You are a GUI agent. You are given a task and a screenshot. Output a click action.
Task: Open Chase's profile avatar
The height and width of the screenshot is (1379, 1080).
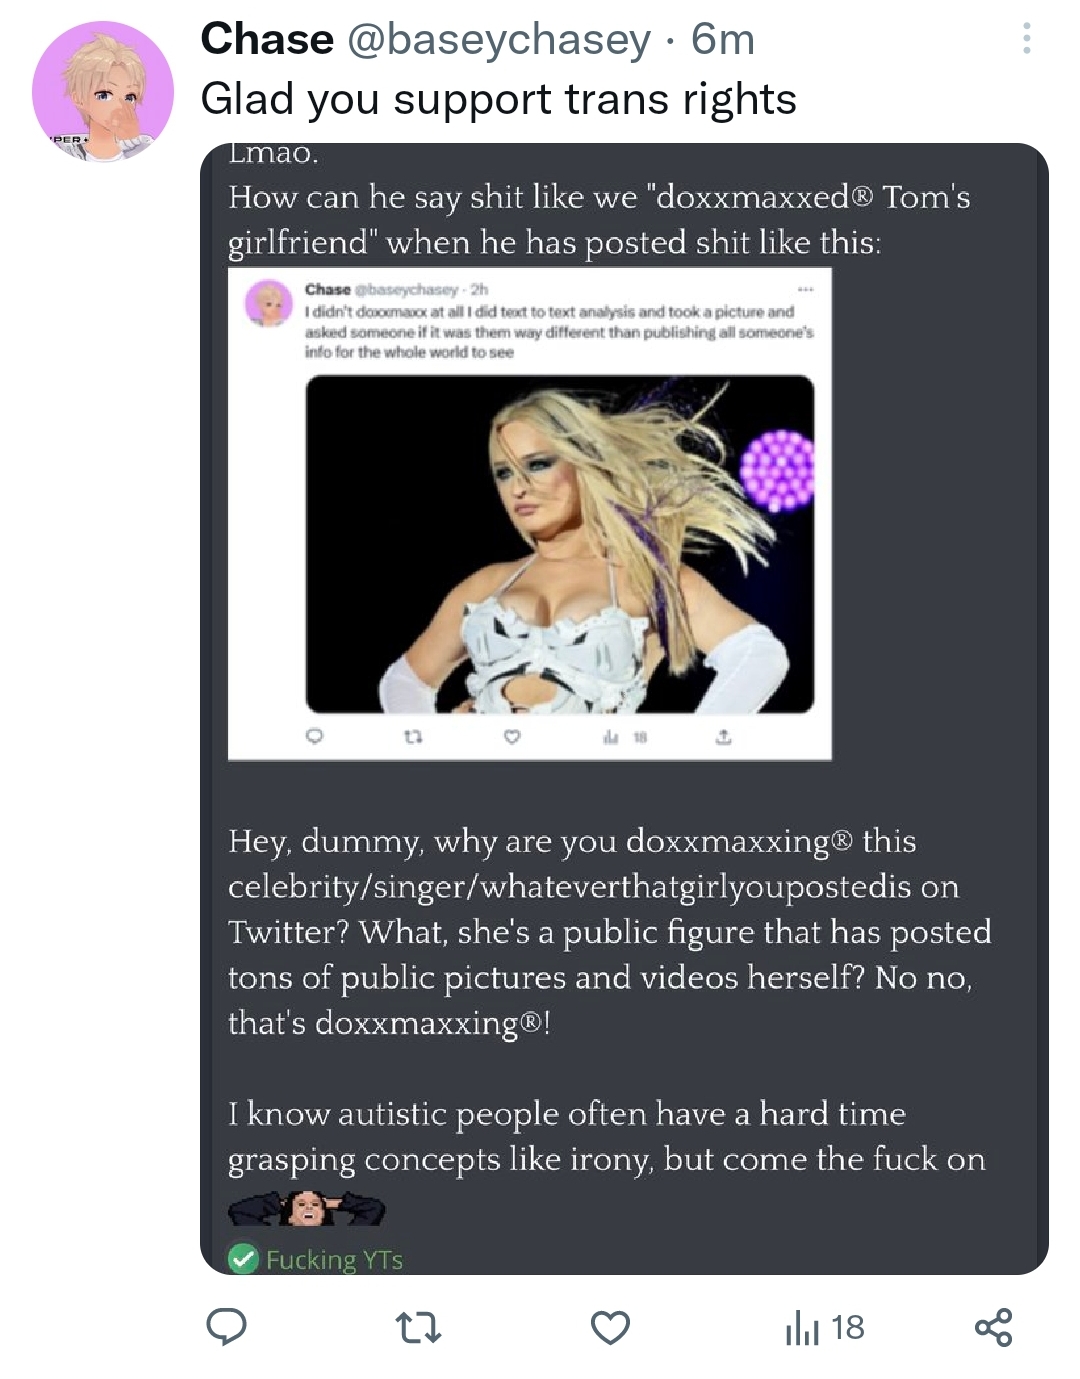tap(103, 92)
